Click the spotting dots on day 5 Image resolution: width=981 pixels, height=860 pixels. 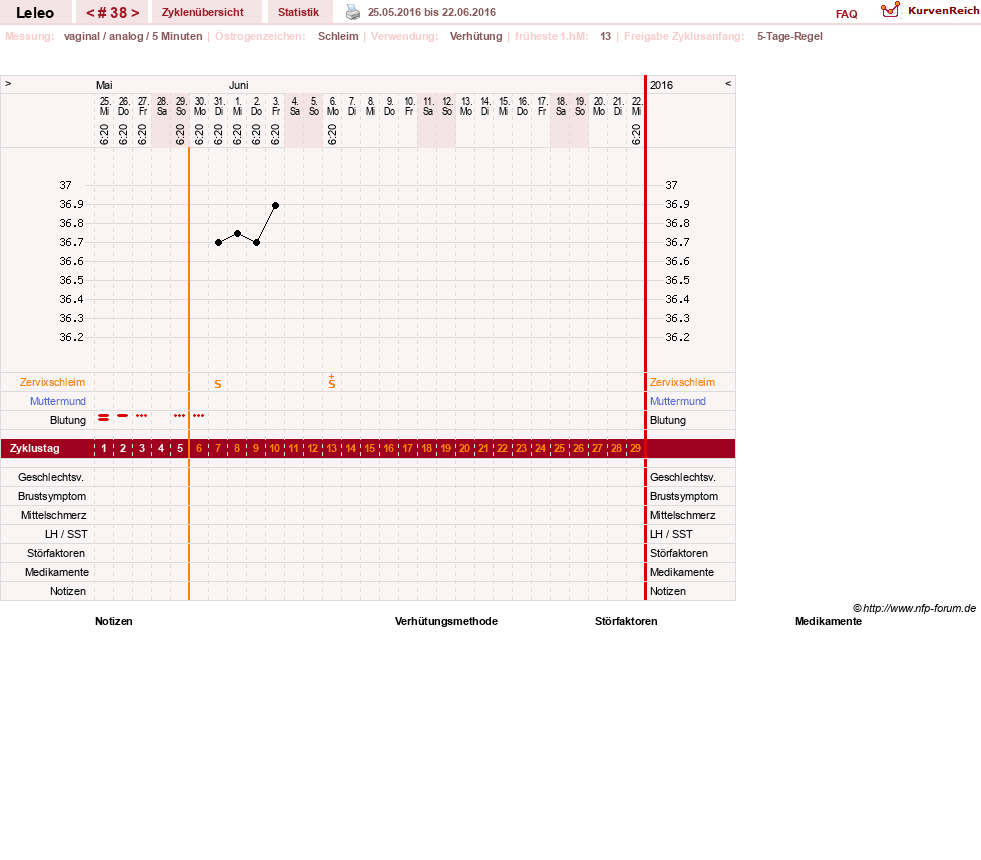tap(180, 415)
